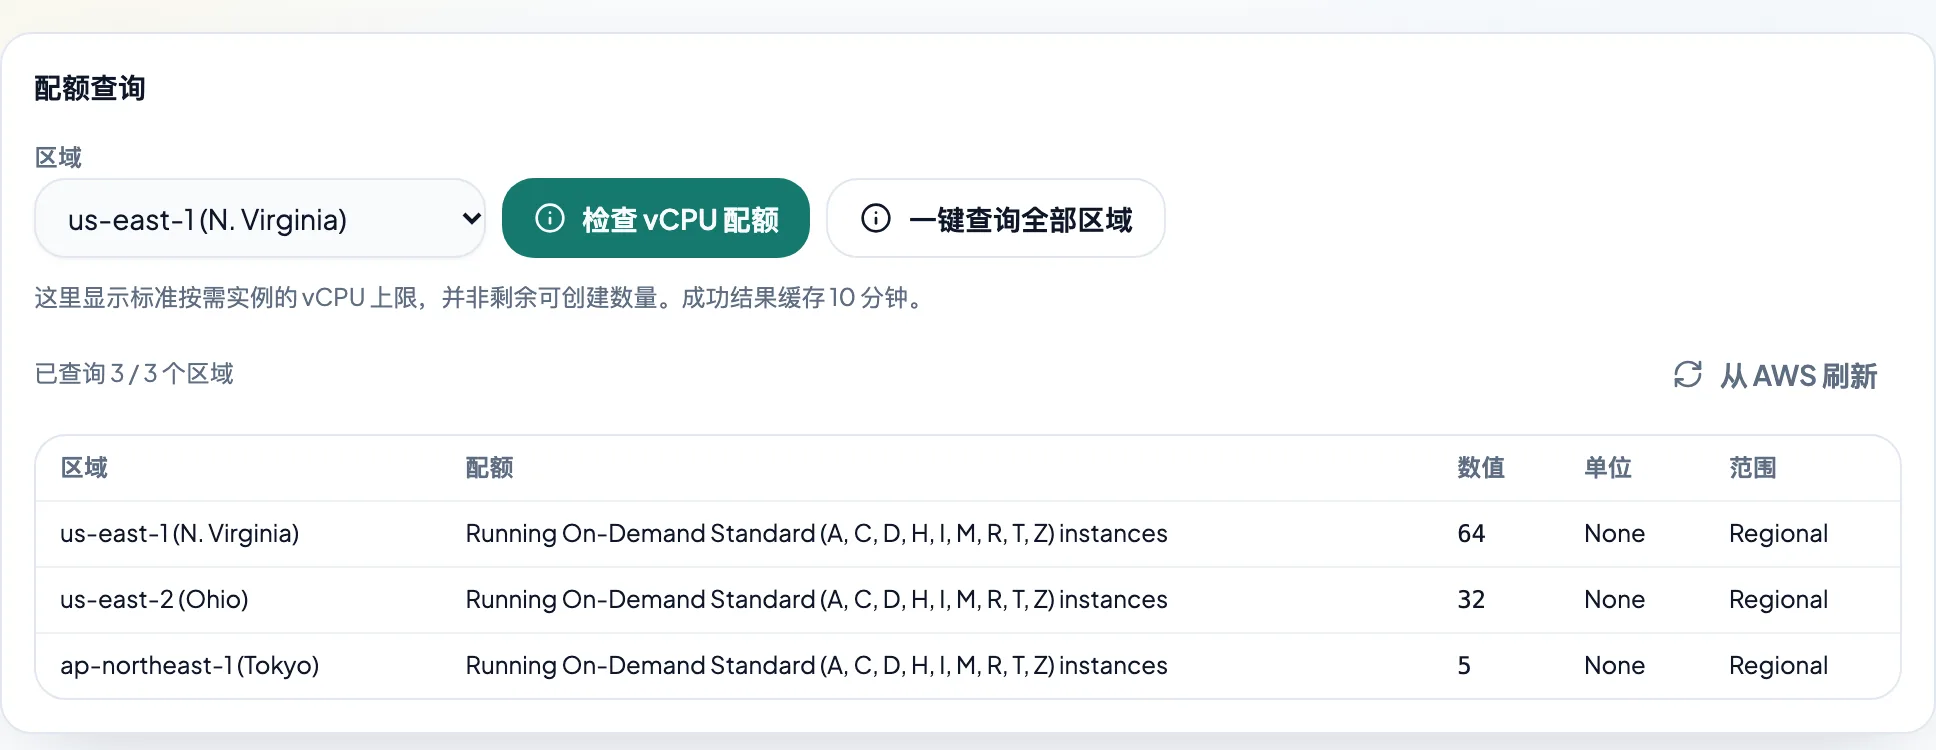The height and width of the screenshot is (750, 1936).
Task: Click the quota name in the Ohio row
Action: coord(817,599)
